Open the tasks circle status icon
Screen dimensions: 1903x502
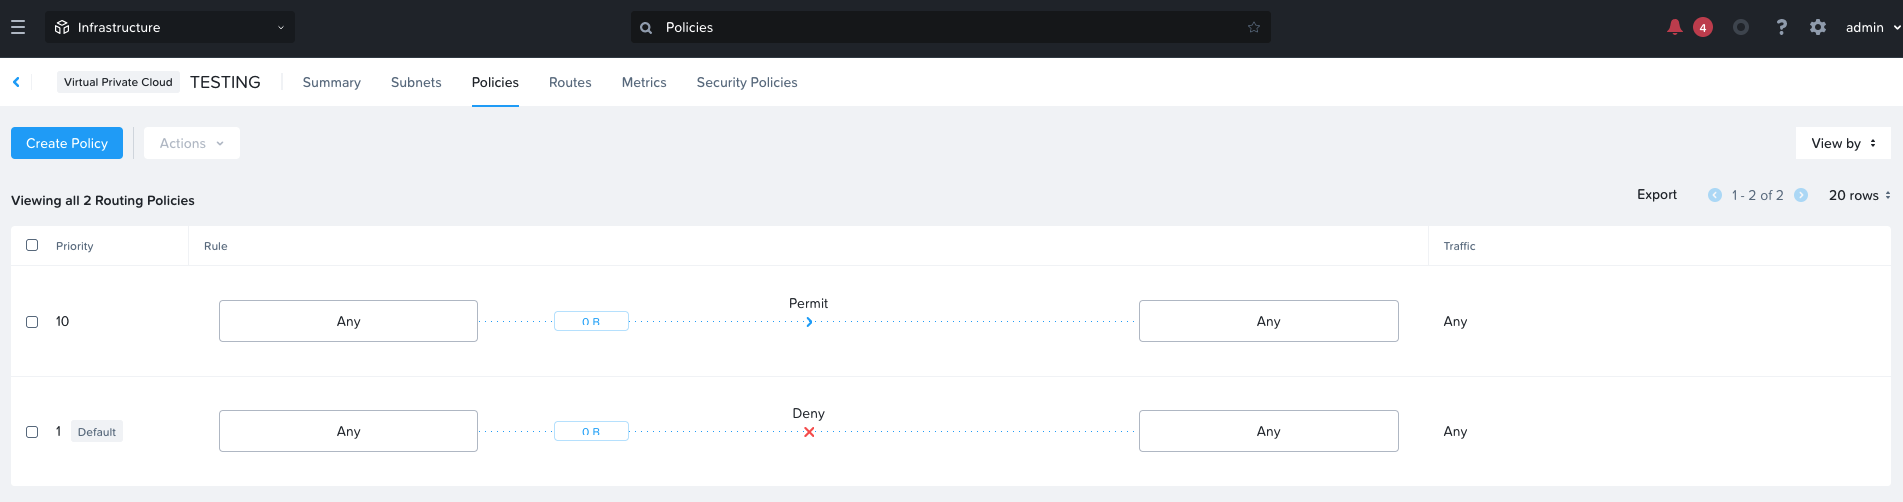pos(1741,27)
